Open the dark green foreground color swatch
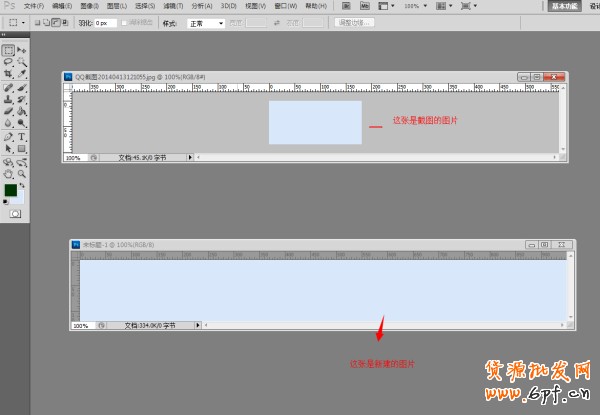Viewport: 600px width, 415px height. 11,190
